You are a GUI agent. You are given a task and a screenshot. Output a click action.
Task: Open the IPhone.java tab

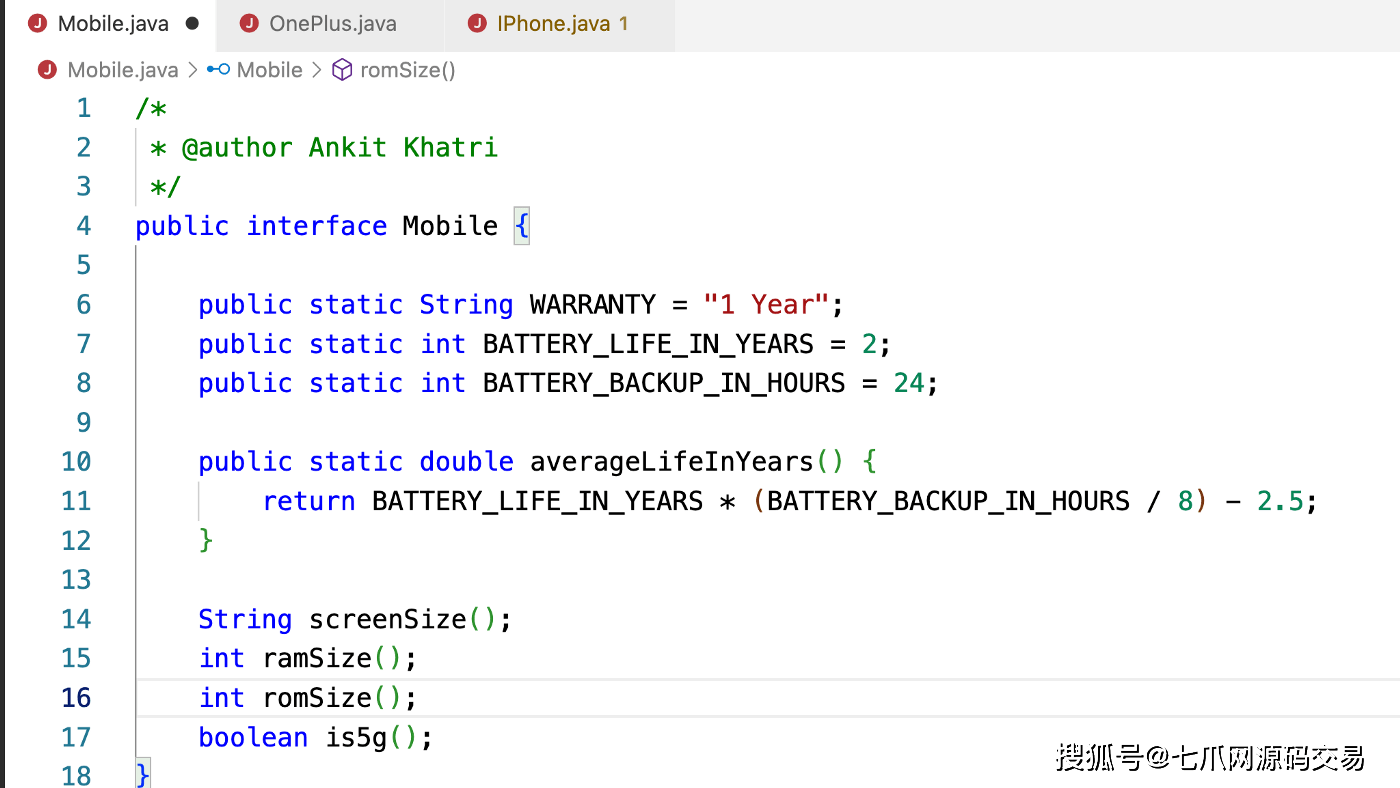coord(560,24)
